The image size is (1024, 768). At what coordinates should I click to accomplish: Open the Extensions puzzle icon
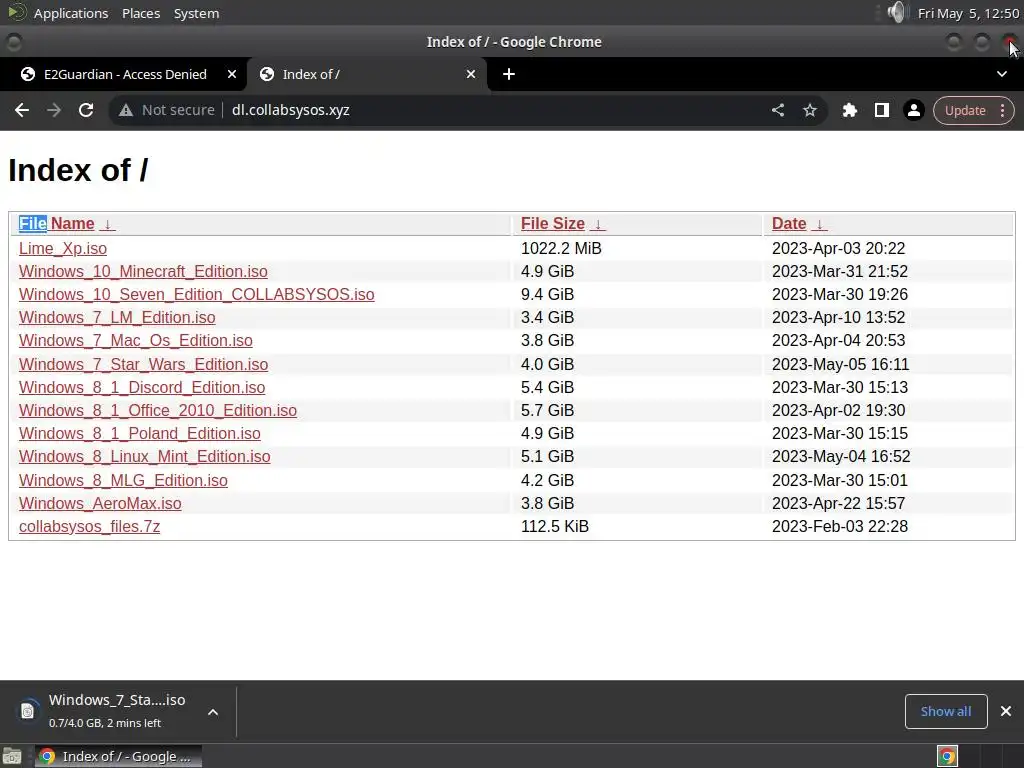pyautogui.click(x=850, y=110)
